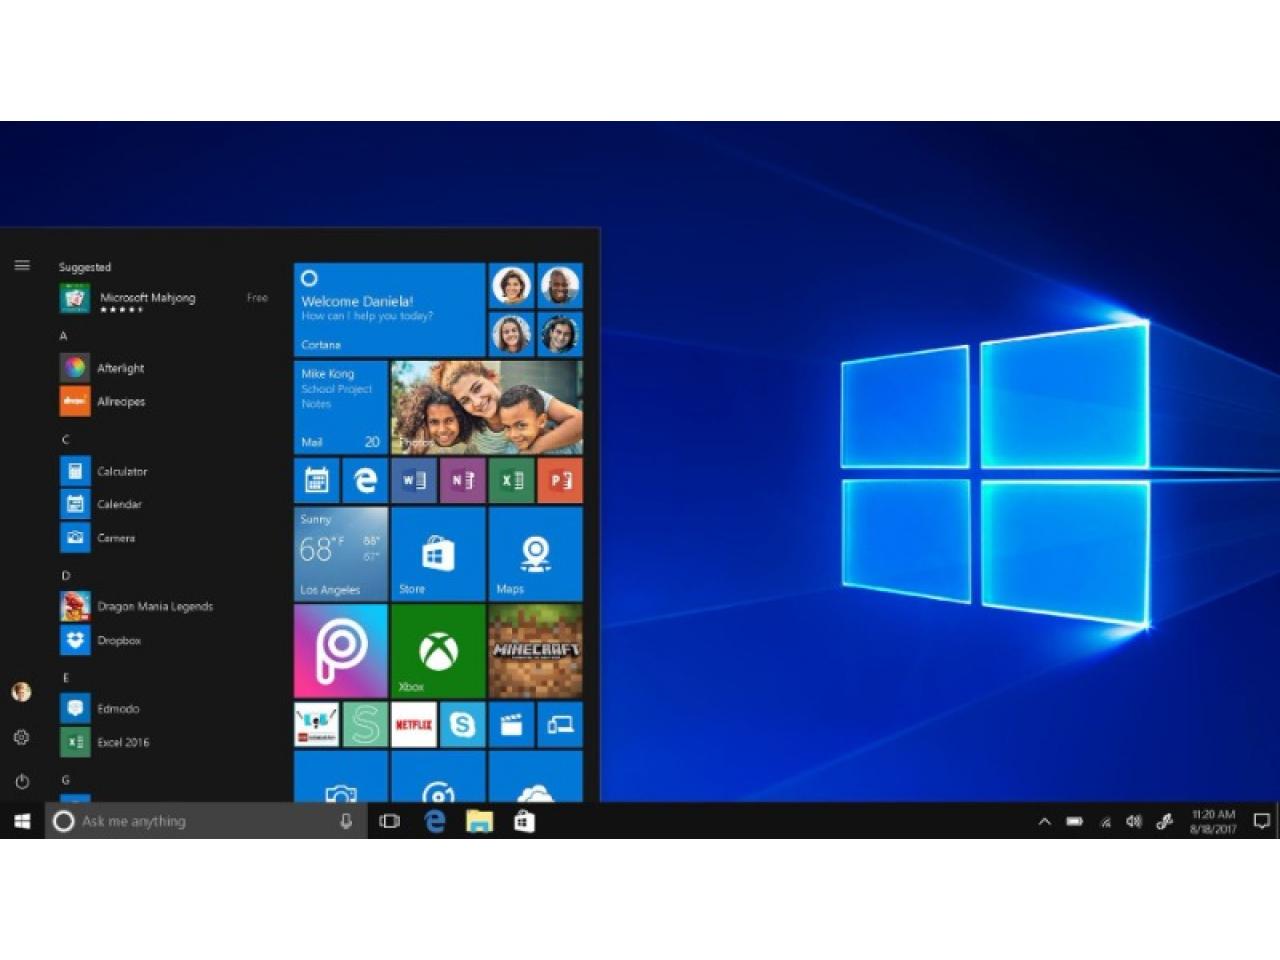Launch the PicsArt tile
The image size is (1280, 960).
[340, 651]
